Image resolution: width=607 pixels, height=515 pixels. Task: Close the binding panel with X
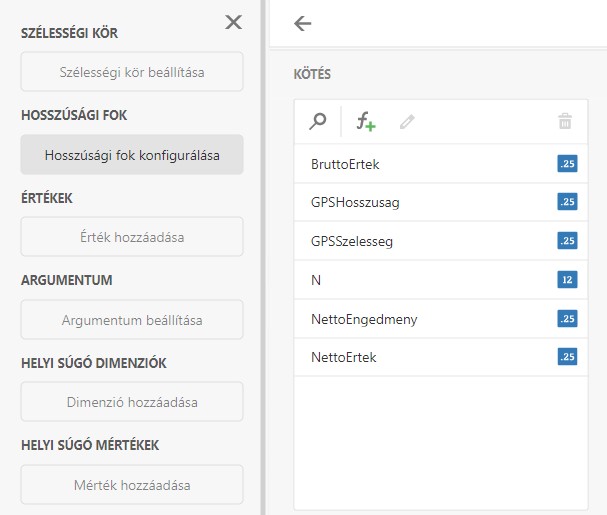click(234, 22)
